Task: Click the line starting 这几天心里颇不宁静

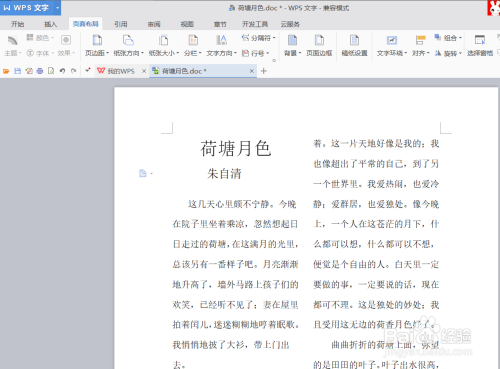Action: [x=242, y=204]
